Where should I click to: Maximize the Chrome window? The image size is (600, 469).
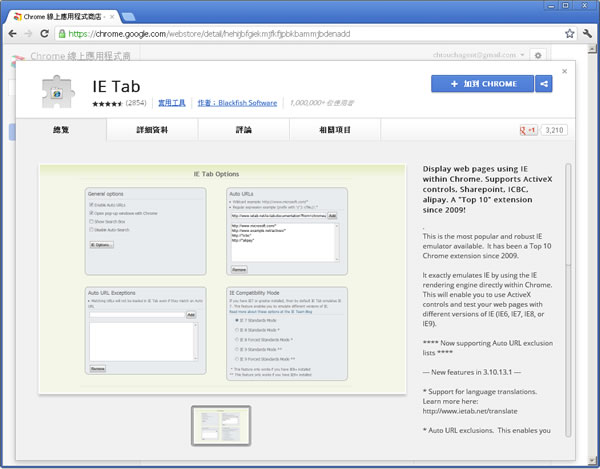point(566,6)
